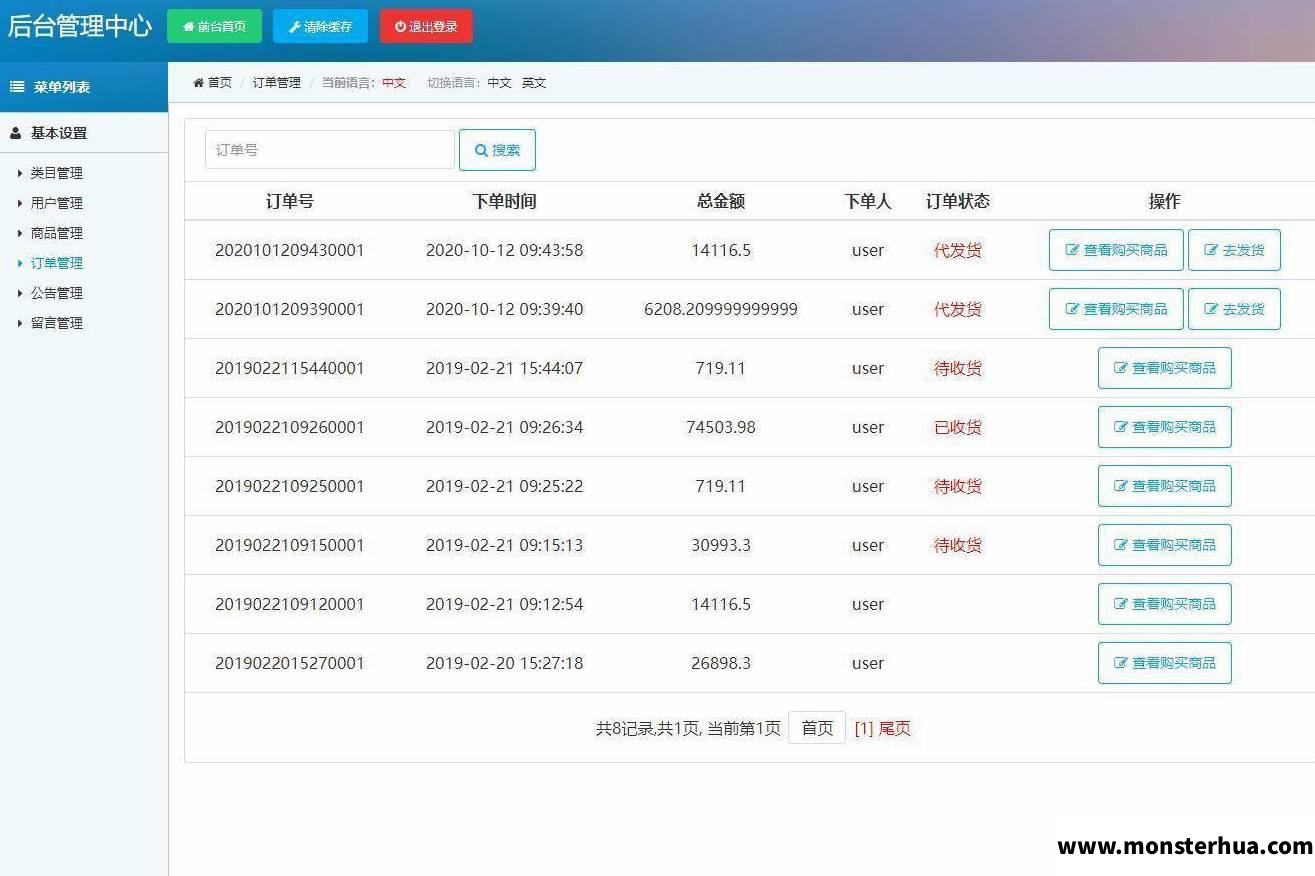Image resolution: width=1315 pixels, height=876 pixels.
Task: Focus the 订单号 search input field
Action: point(329,150)
